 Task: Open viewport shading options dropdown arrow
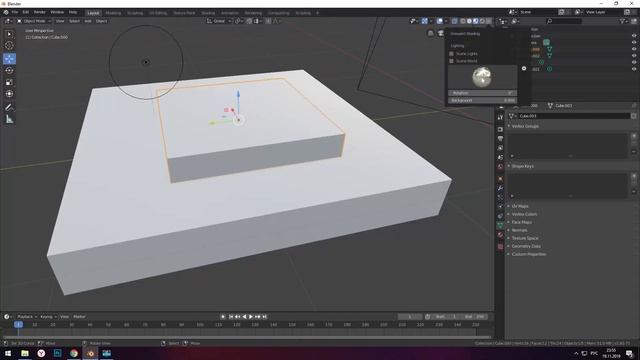(x=489, y=21)
